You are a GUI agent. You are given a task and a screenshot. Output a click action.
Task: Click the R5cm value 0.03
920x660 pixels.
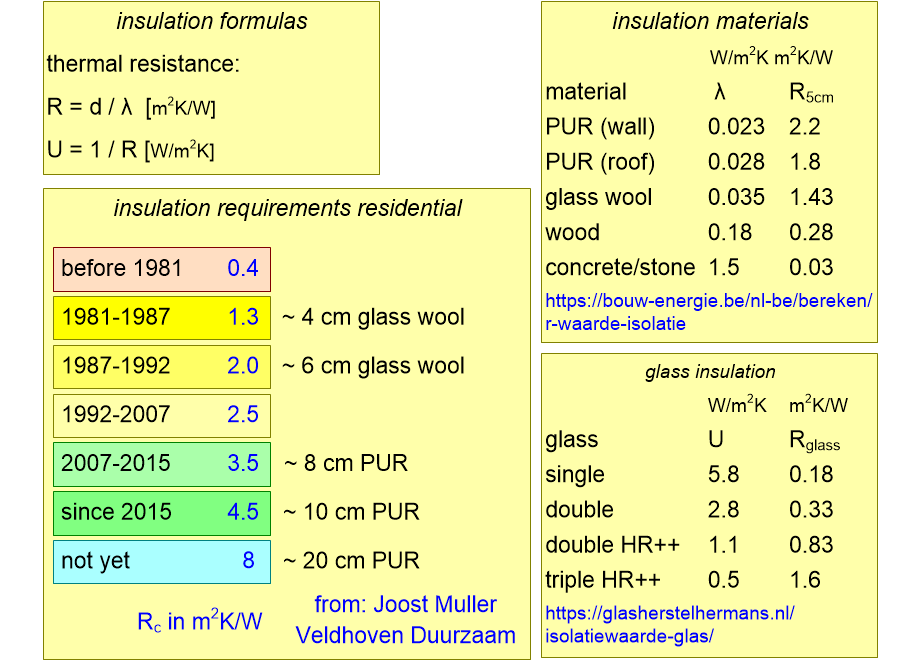coord(811,268)
